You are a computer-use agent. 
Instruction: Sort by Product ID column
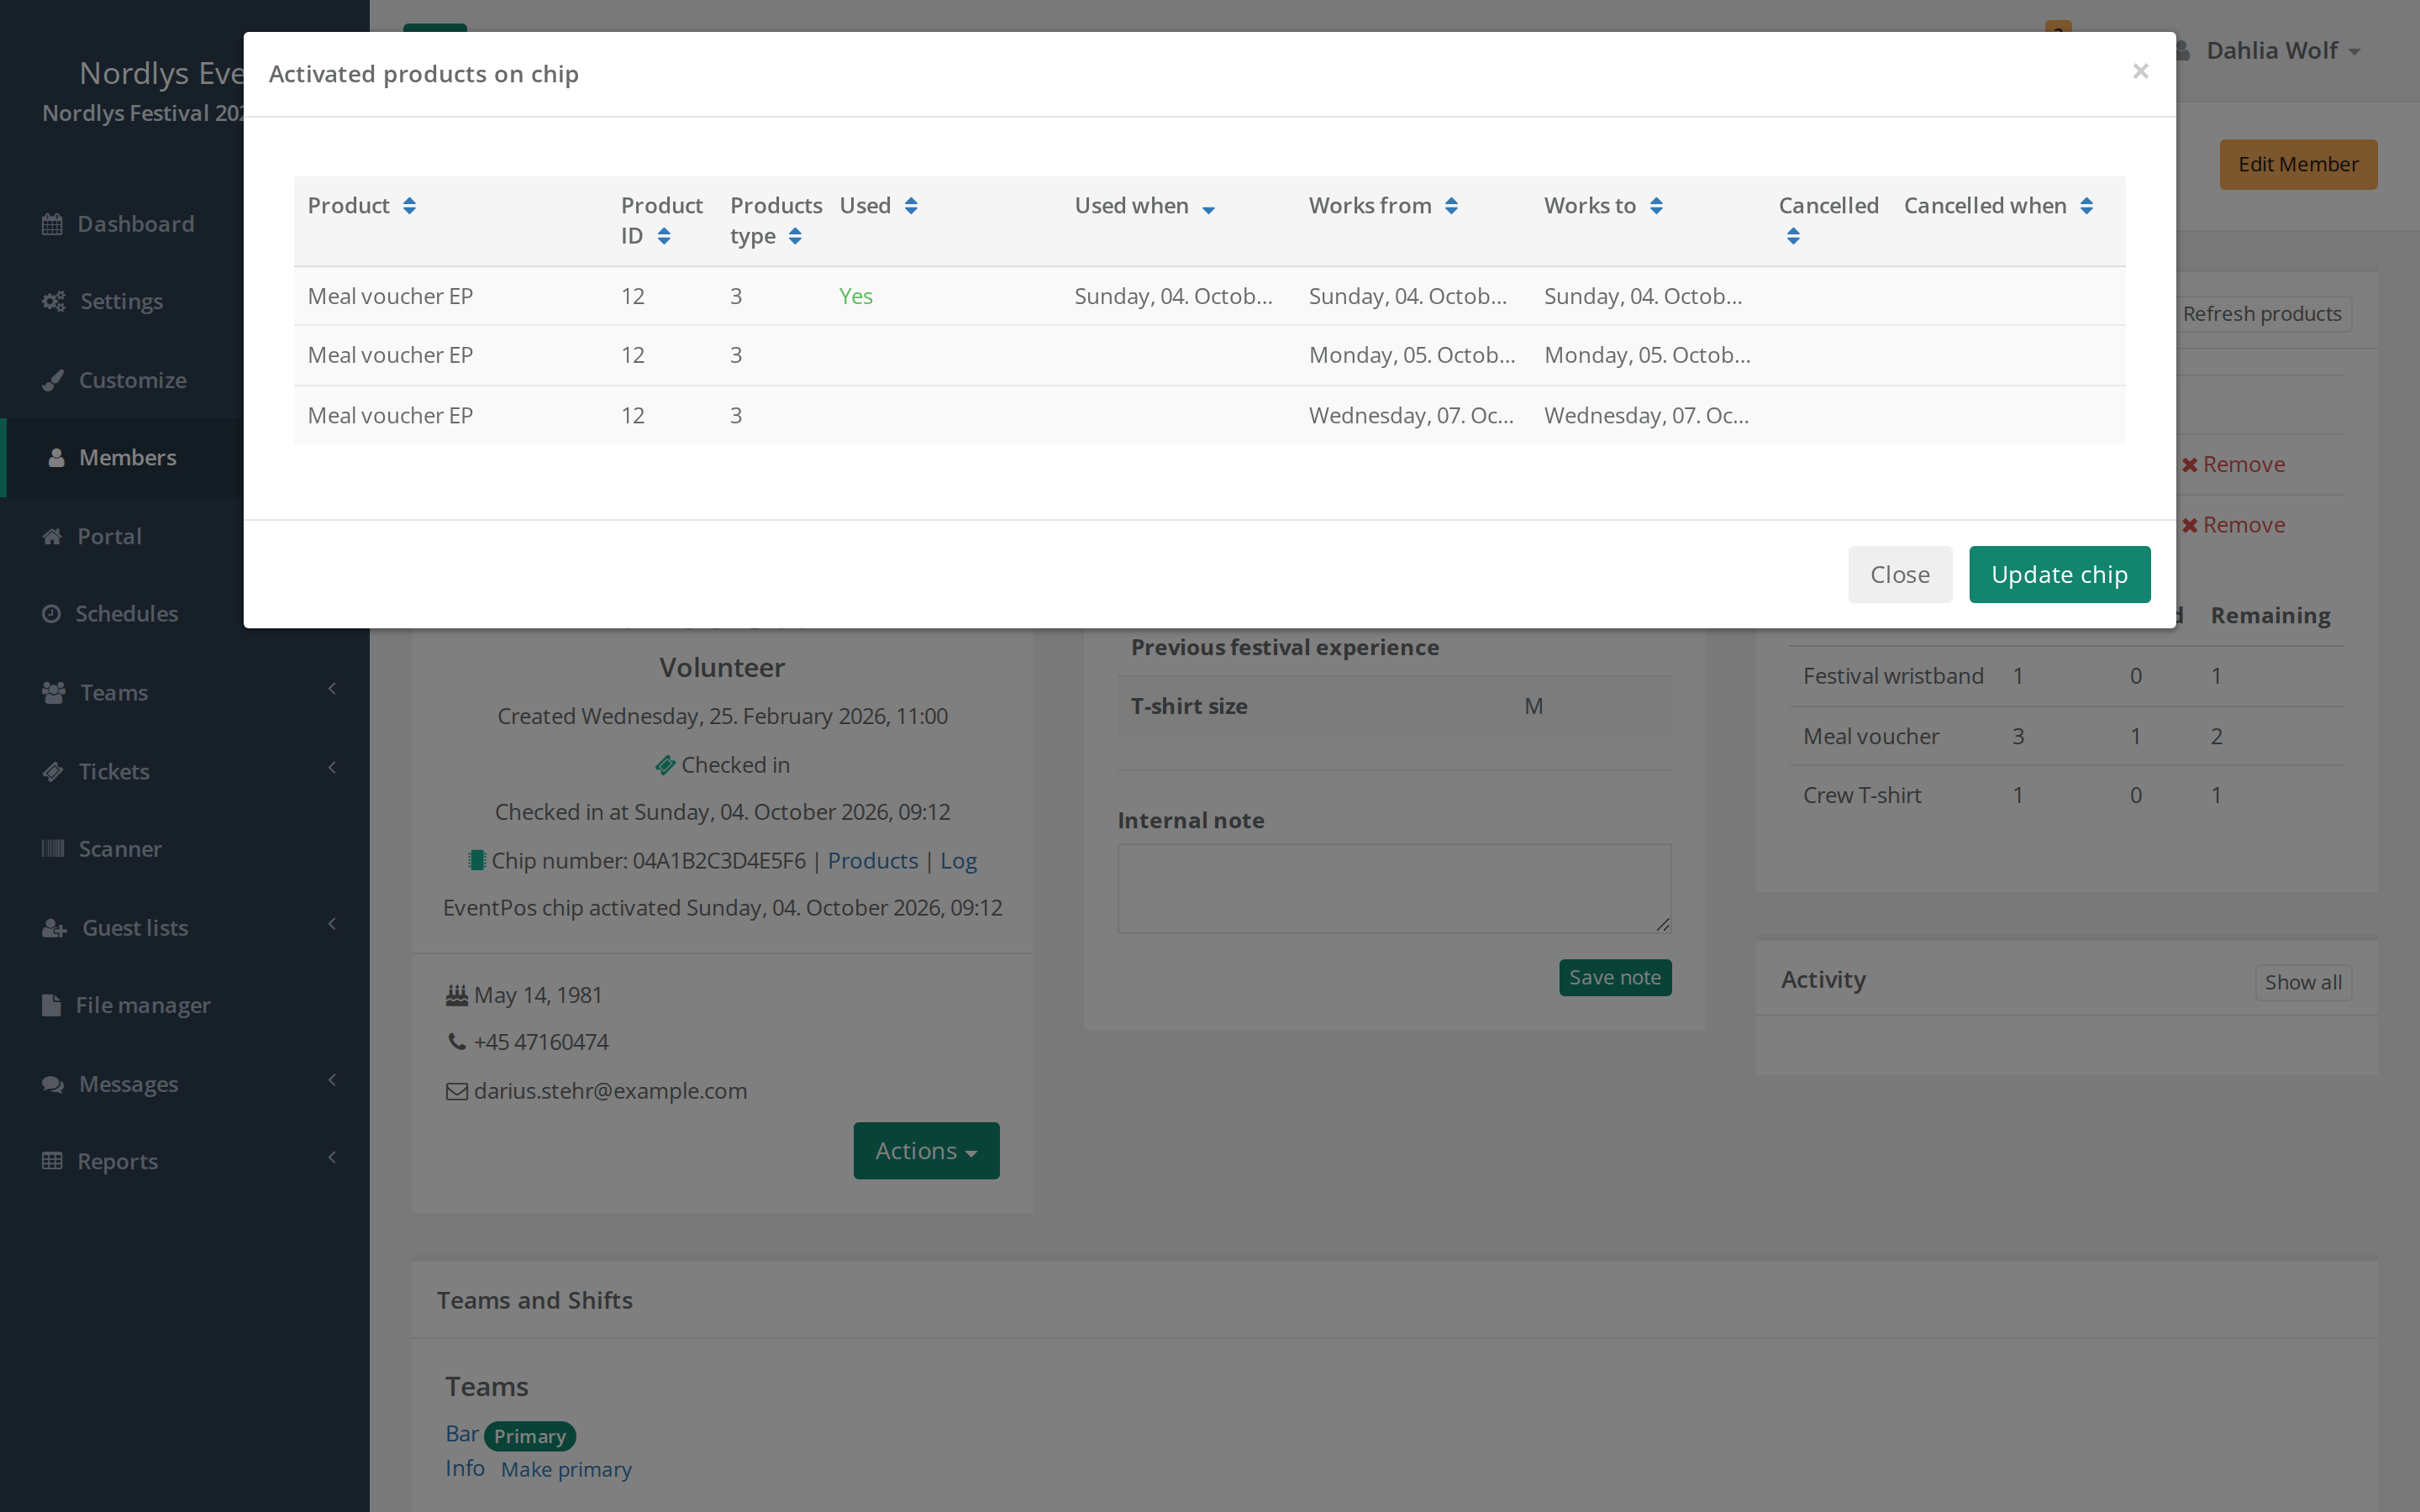[661, 221]
